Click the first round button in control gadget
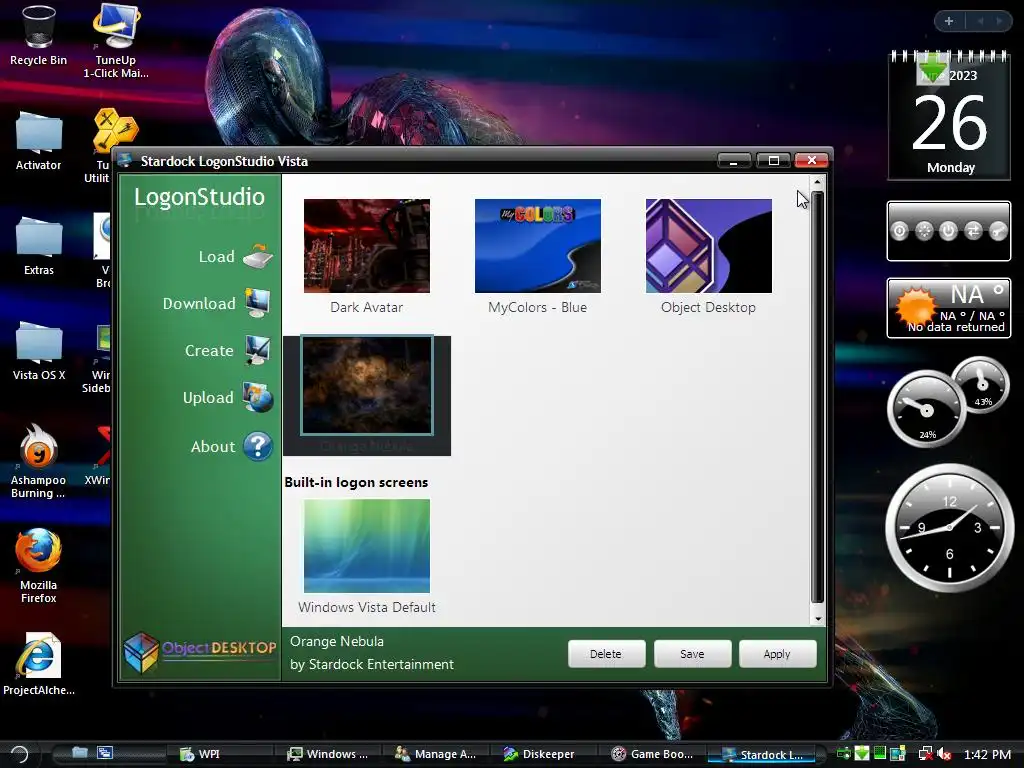 point(900,231)
